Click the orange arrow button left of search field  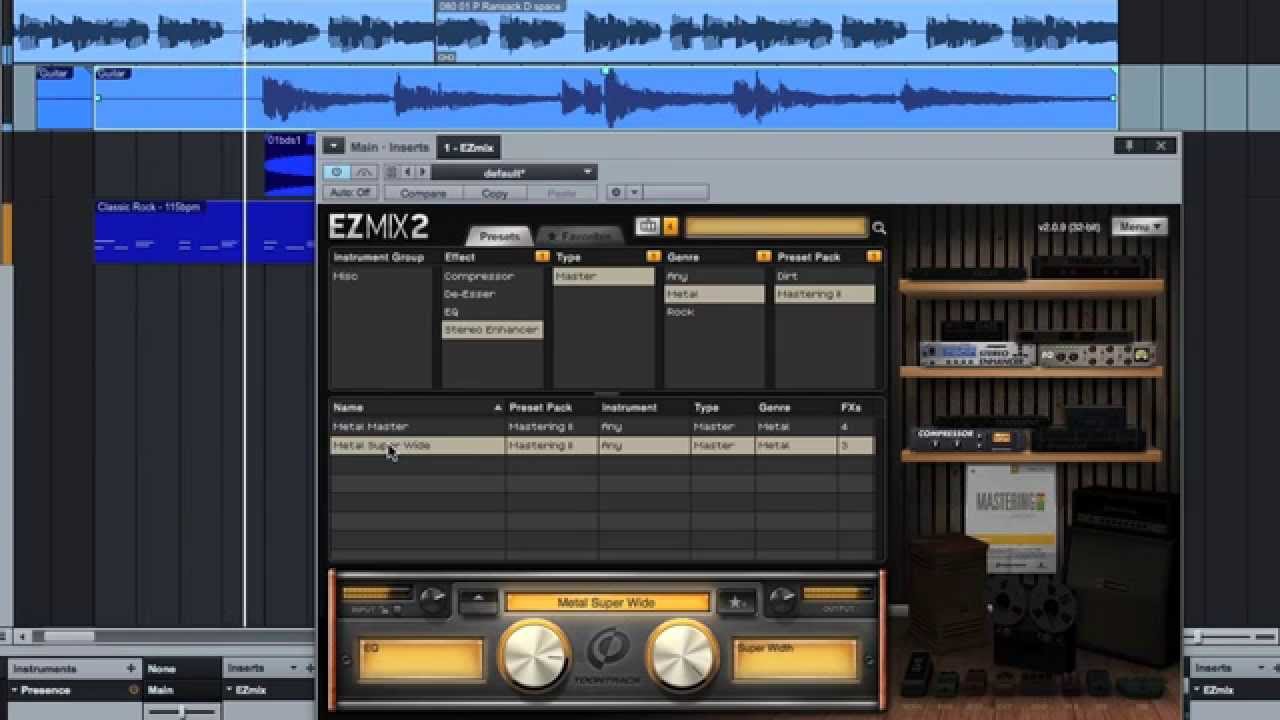pos(671,227)
